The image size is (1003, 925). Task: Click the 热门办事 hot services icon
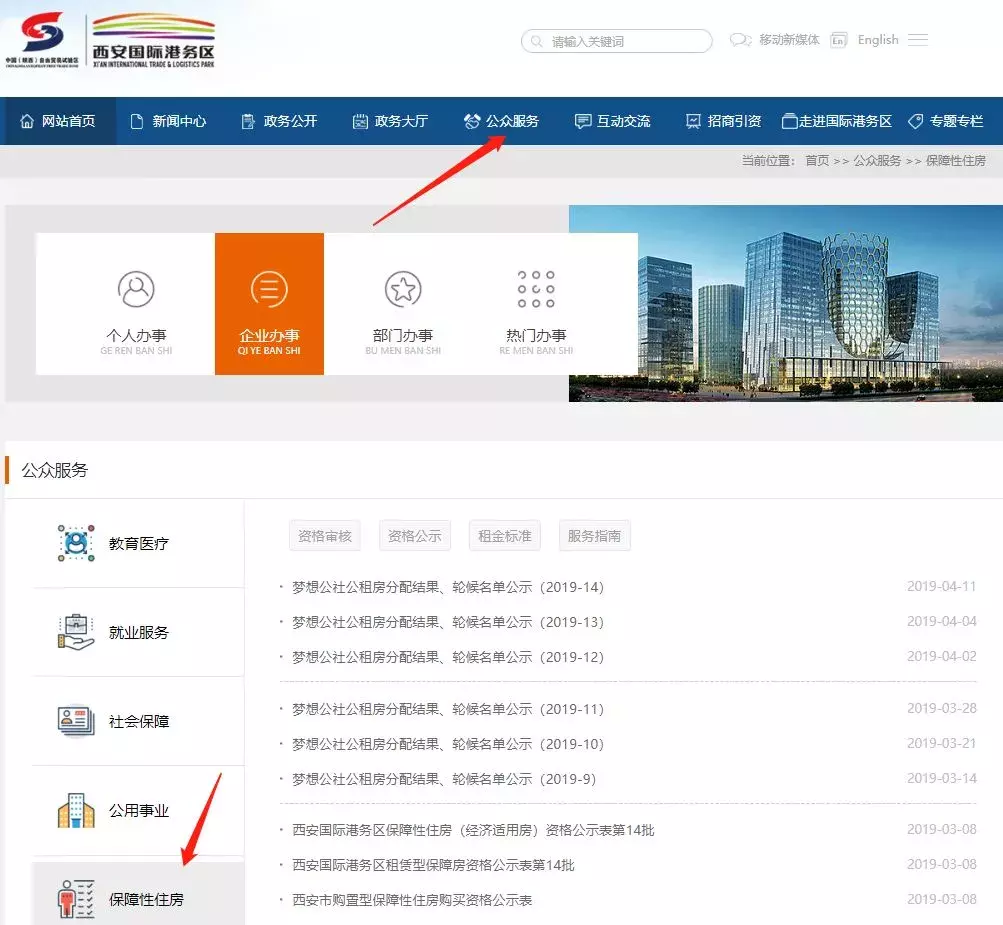[535, 291]
